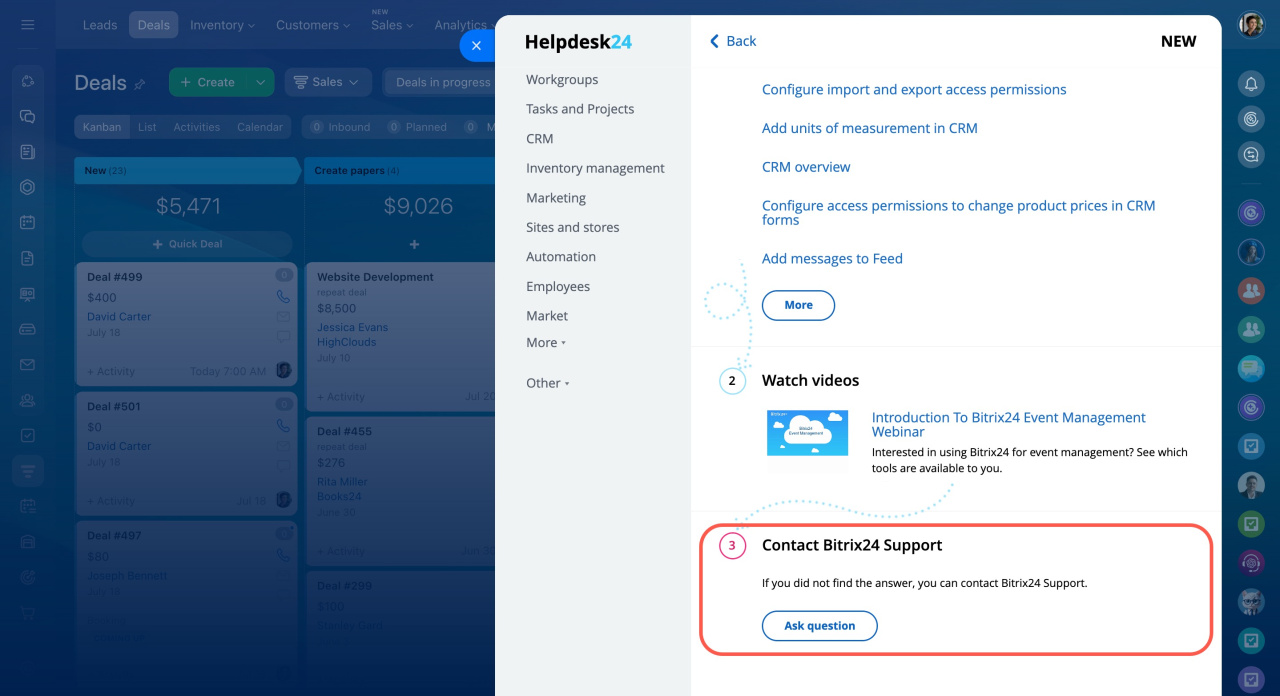Open 'Add units of measurement in CRM' article
1280x696 pixels.
(x=870, y=128)
